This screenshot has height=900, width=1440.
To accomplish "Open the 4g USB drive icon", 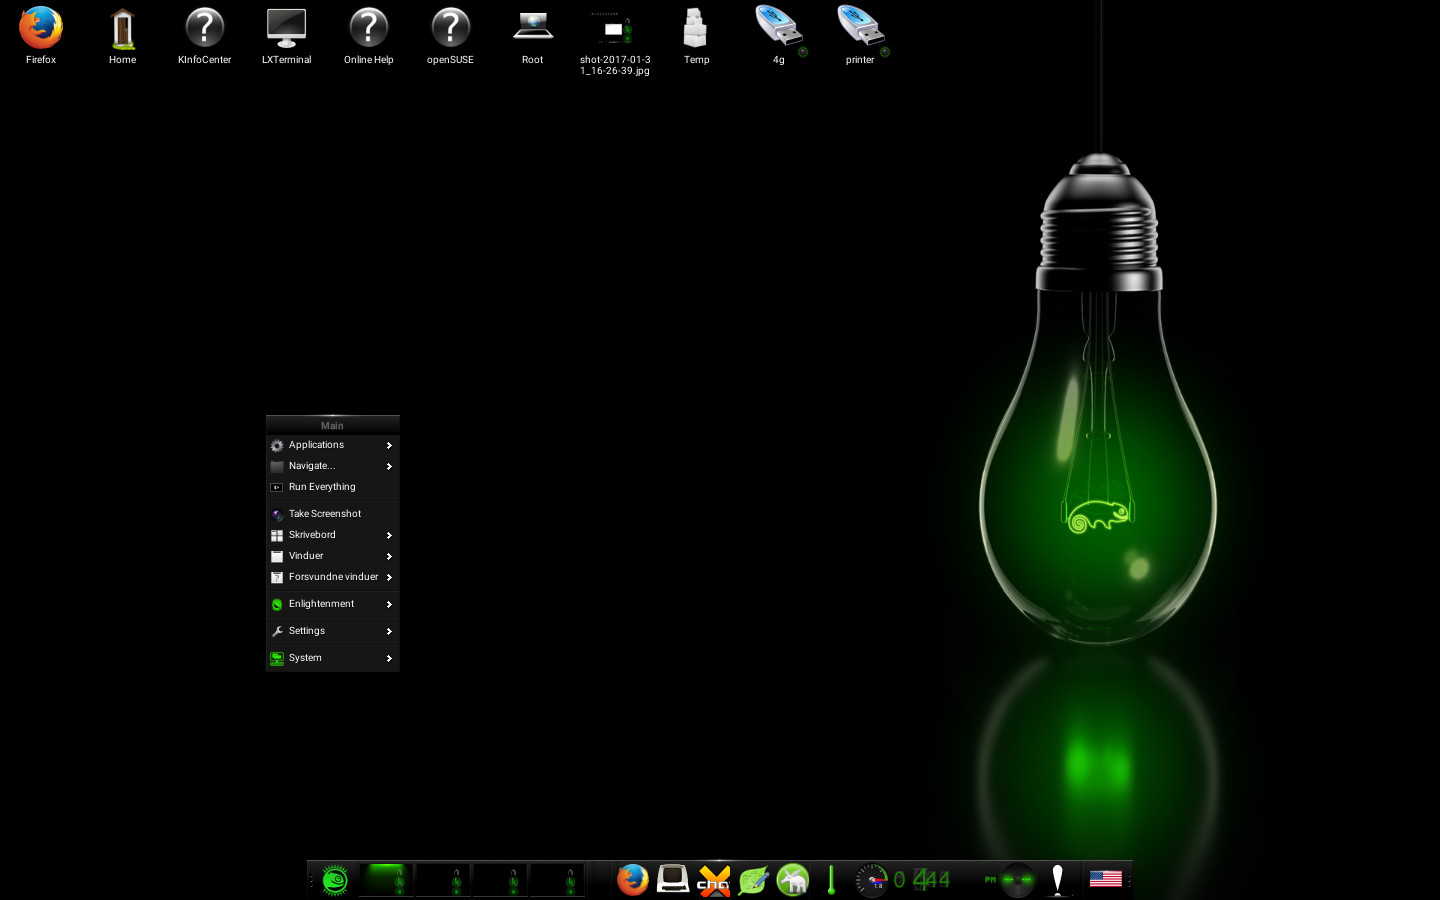I will 778,29.
